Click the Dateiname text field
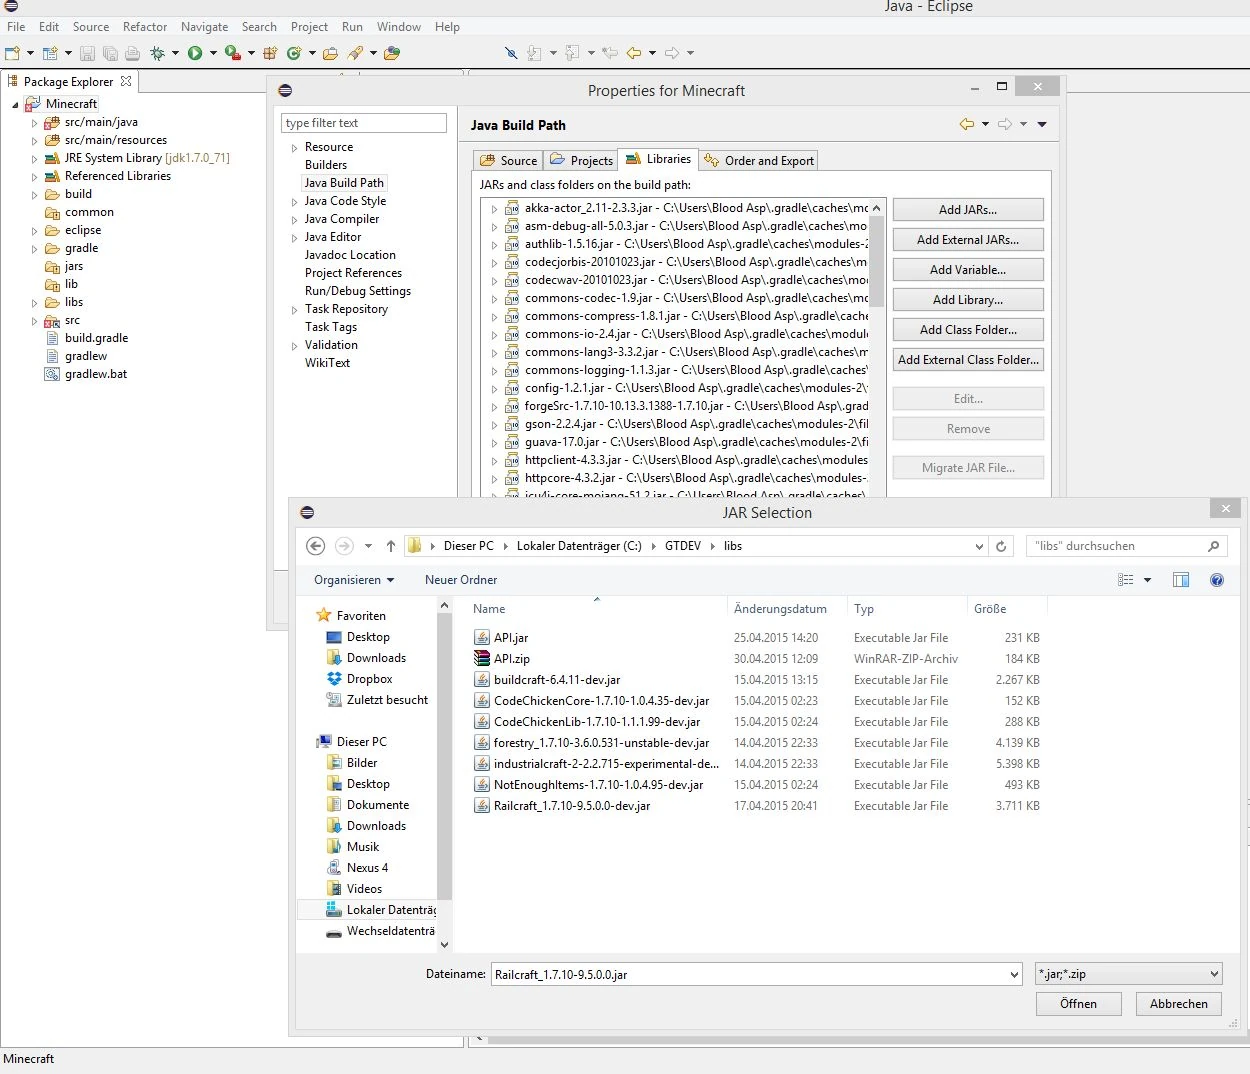The width and height of the screenshot is (1250, 1074). pos(749,974)
